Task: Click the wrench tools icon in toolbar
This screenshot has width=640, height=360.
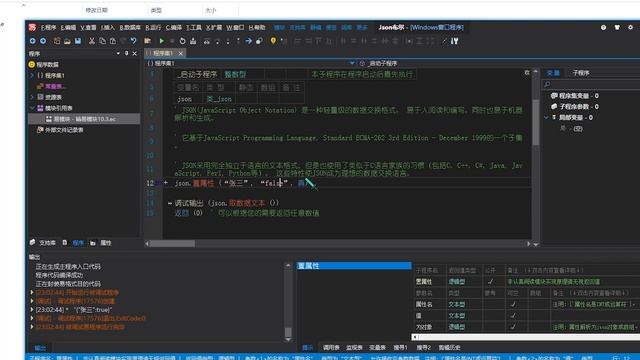Action: click(454, 41)
